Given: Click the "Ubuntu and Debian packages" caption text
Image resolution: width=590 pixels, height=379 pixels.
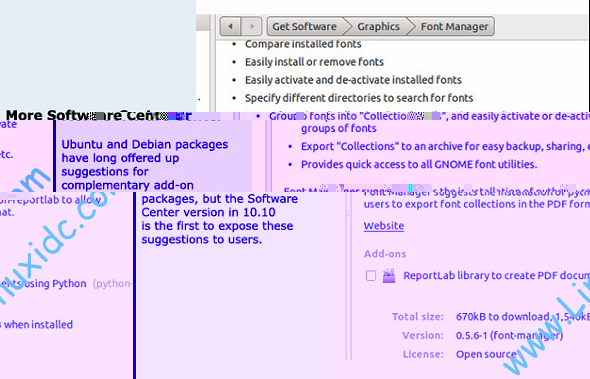Looking at the screenshot, I should [144, 145].
